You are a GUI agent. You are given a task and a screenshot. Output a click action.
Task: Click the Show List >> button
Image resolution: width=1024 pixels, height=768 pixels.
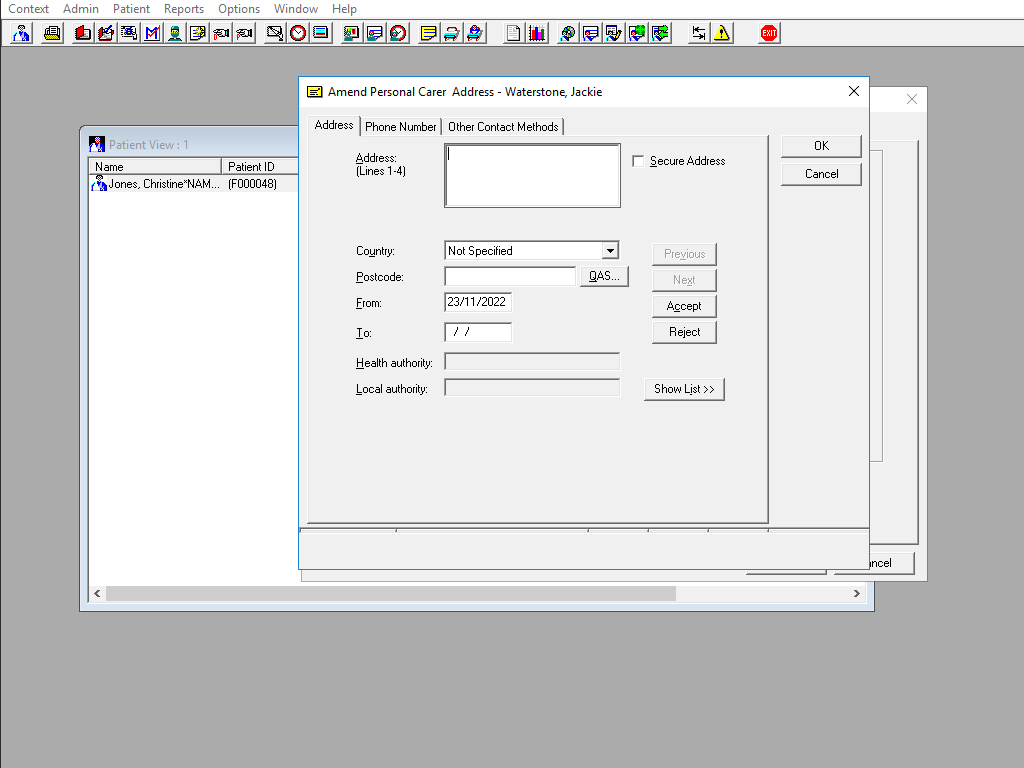pos(684,389)
